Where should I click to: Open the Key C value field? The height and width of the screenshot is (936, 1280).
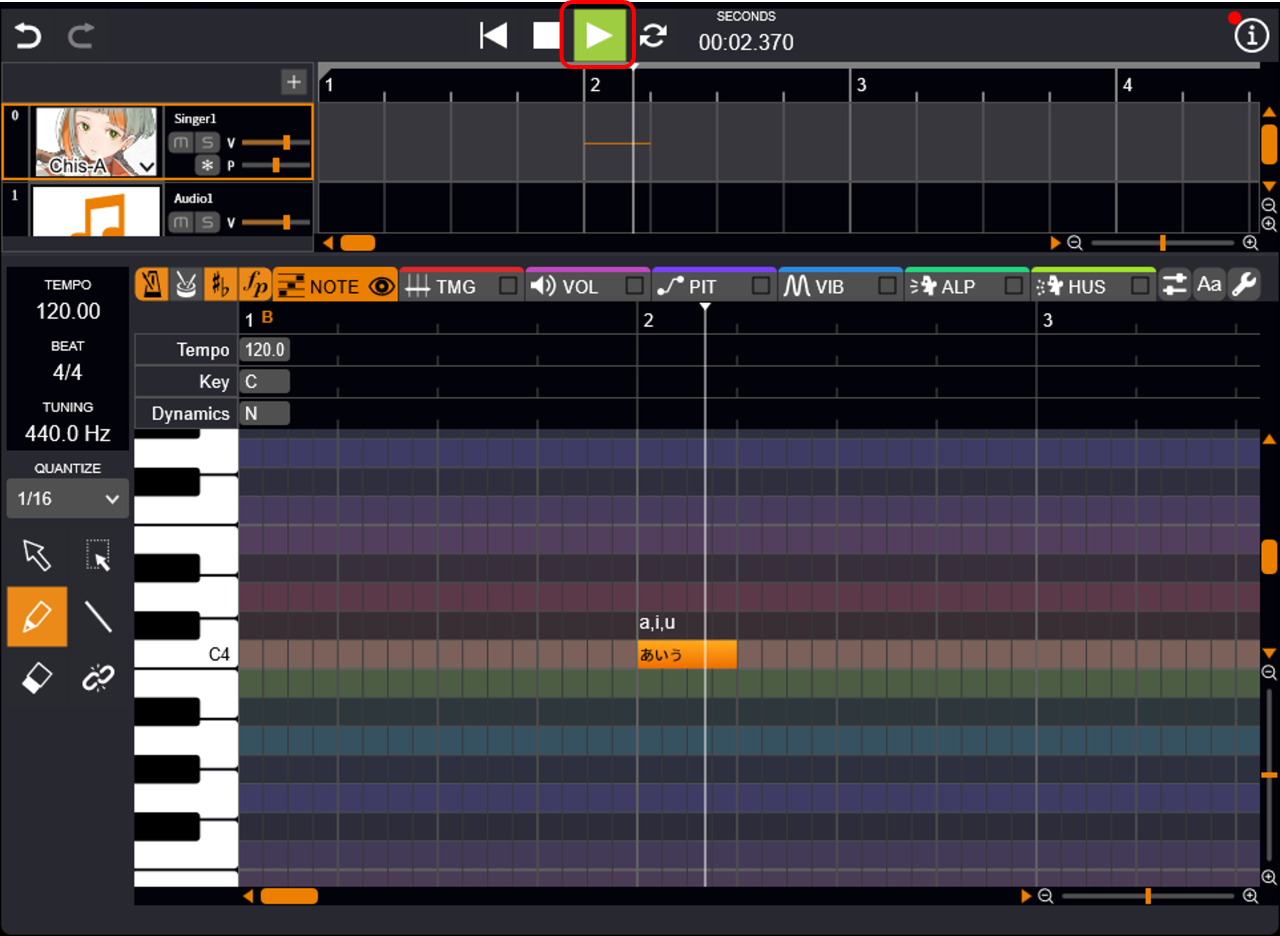[264, 382]
